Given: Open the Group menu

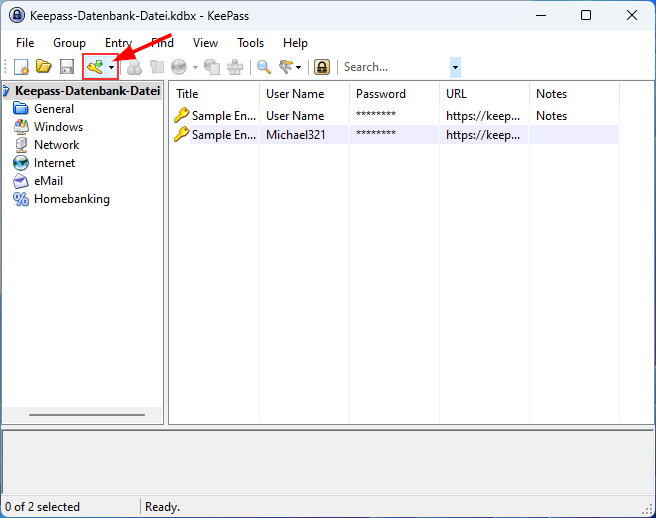Looking at the screenshot, I should pyautogui.click(x=69, y=43).
